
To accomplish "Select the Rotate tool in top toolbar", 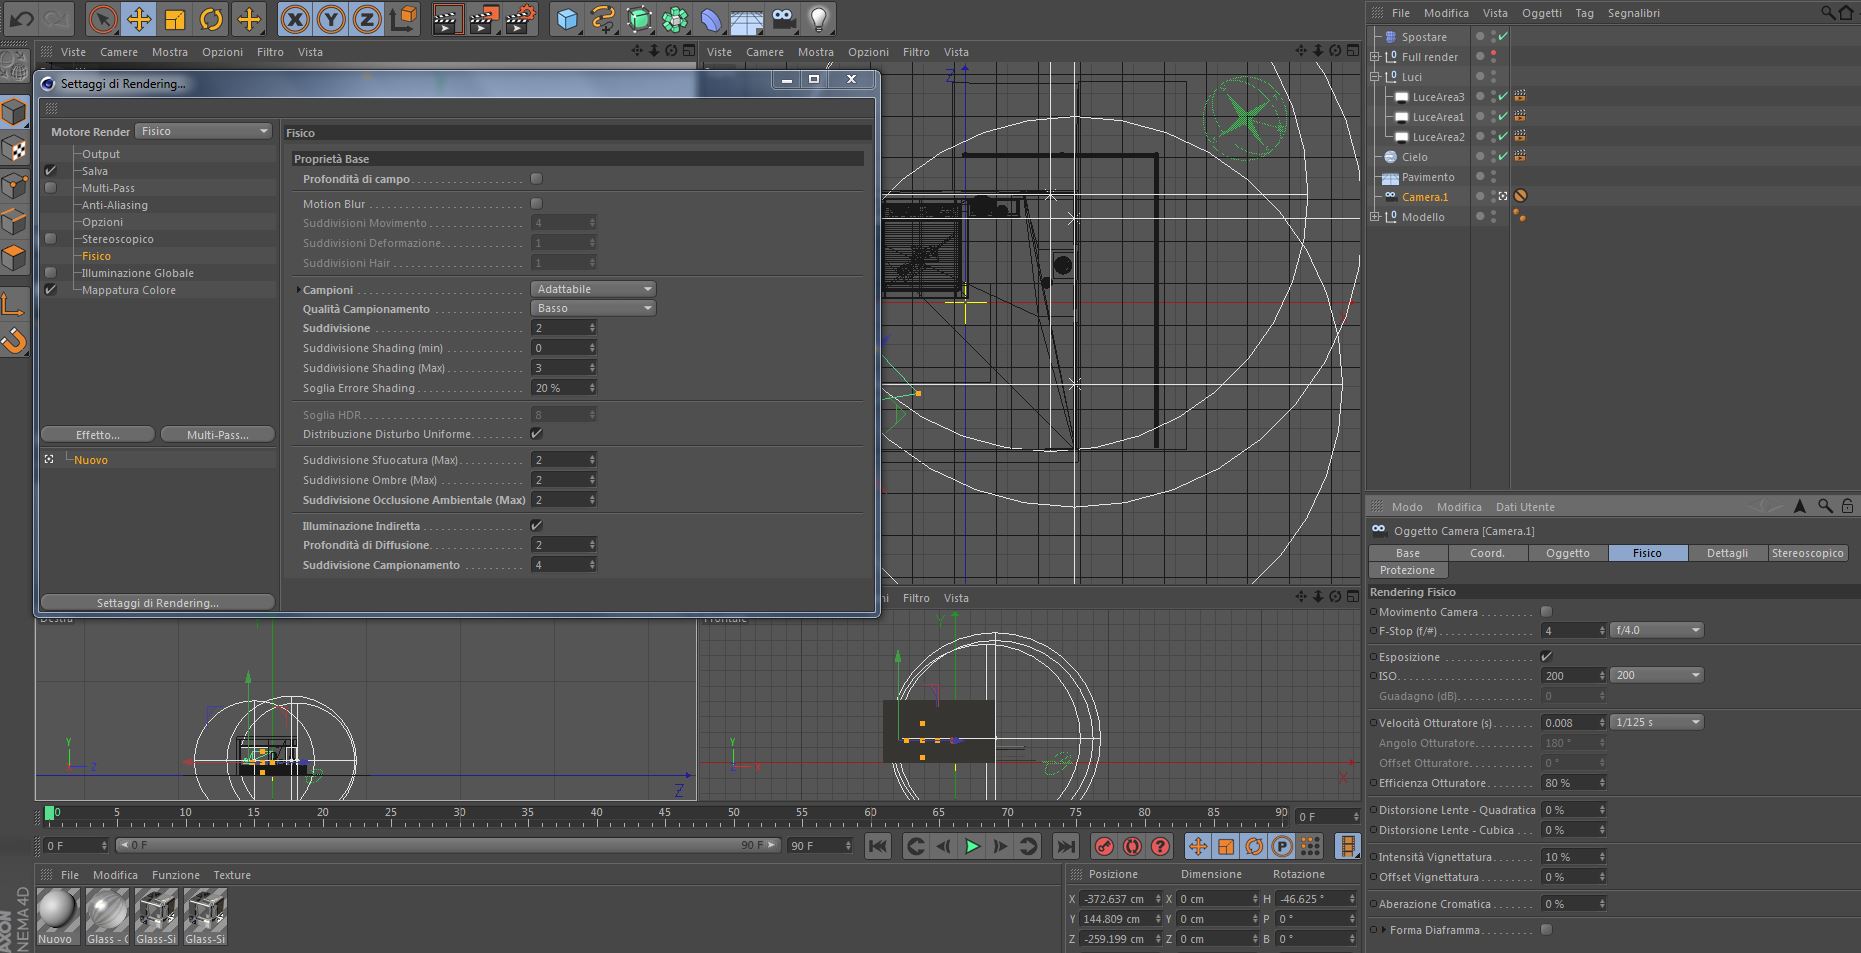I will point(211,19).
